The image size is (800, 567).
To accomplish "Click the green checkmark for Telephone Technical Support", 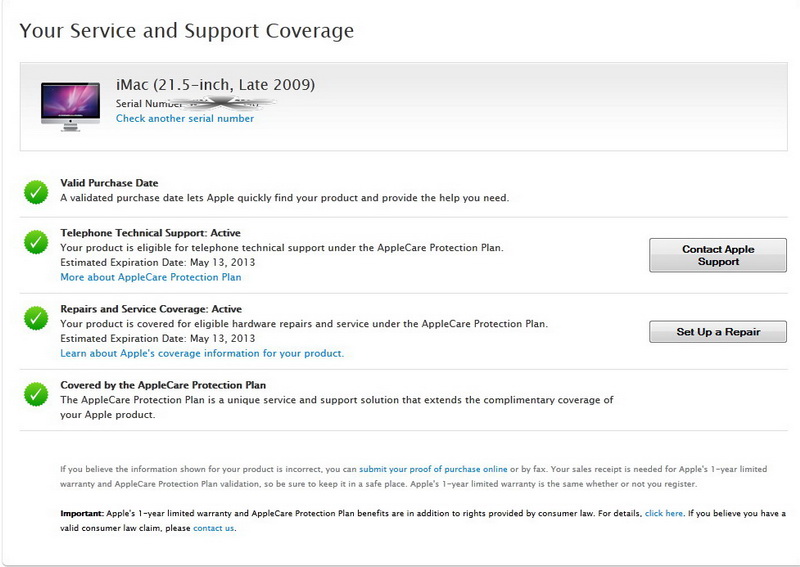I will tap(36, 241).
